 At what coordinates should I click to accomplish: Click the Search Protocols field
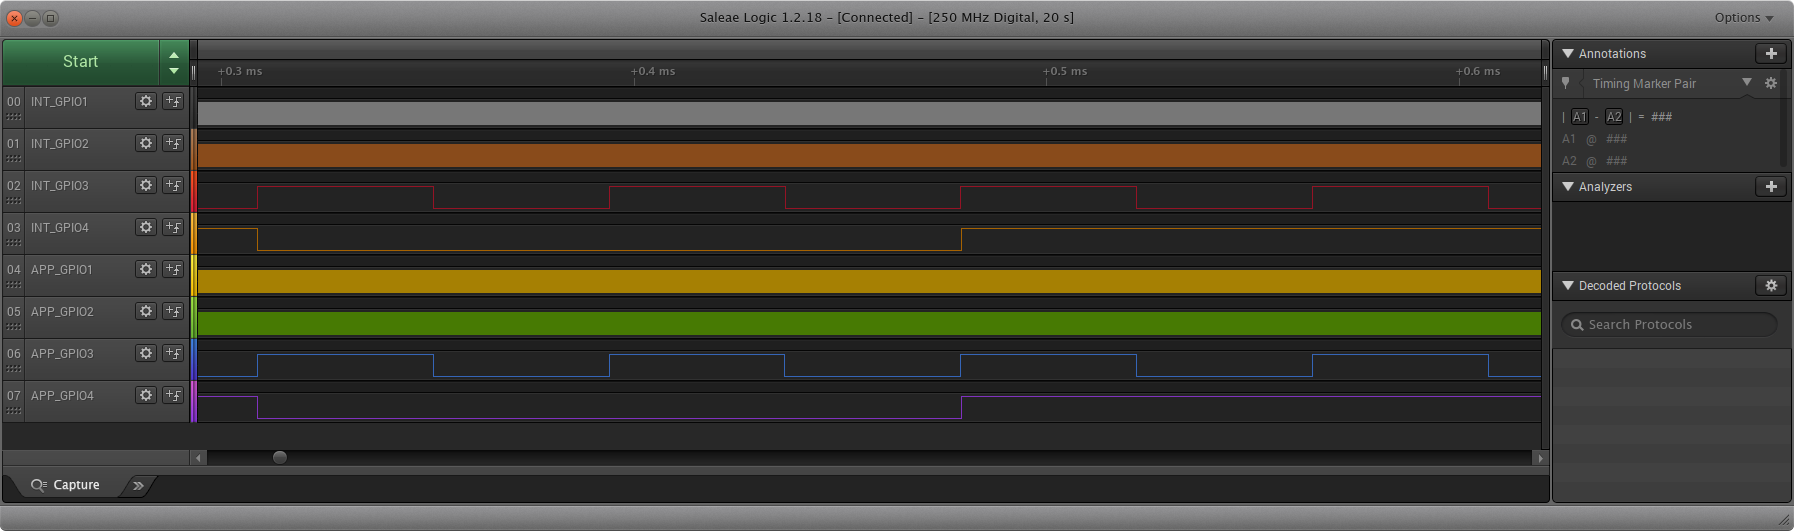[x=1668, y=325]
